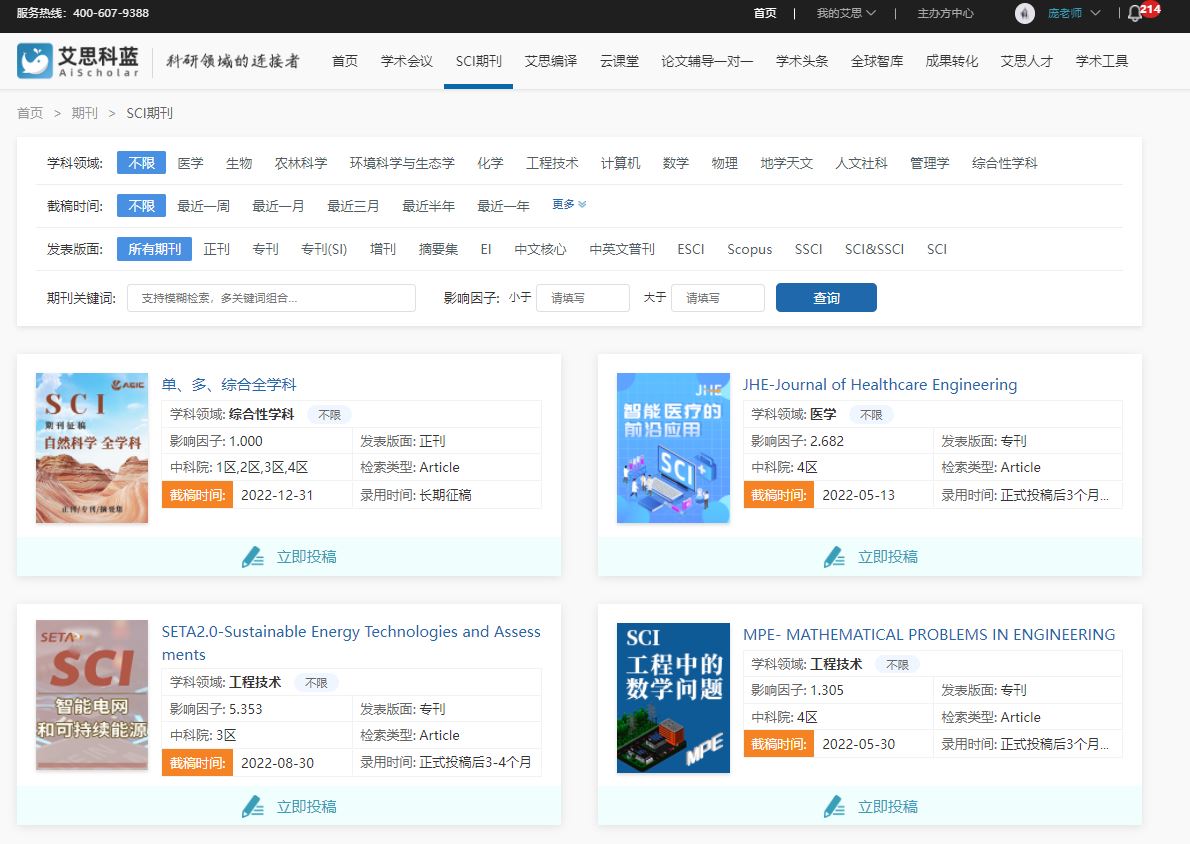Viewport: 1190px width, 844px height.
Task: Open SETA 智能电网 cover thumbnail
Action: (92, 695)
